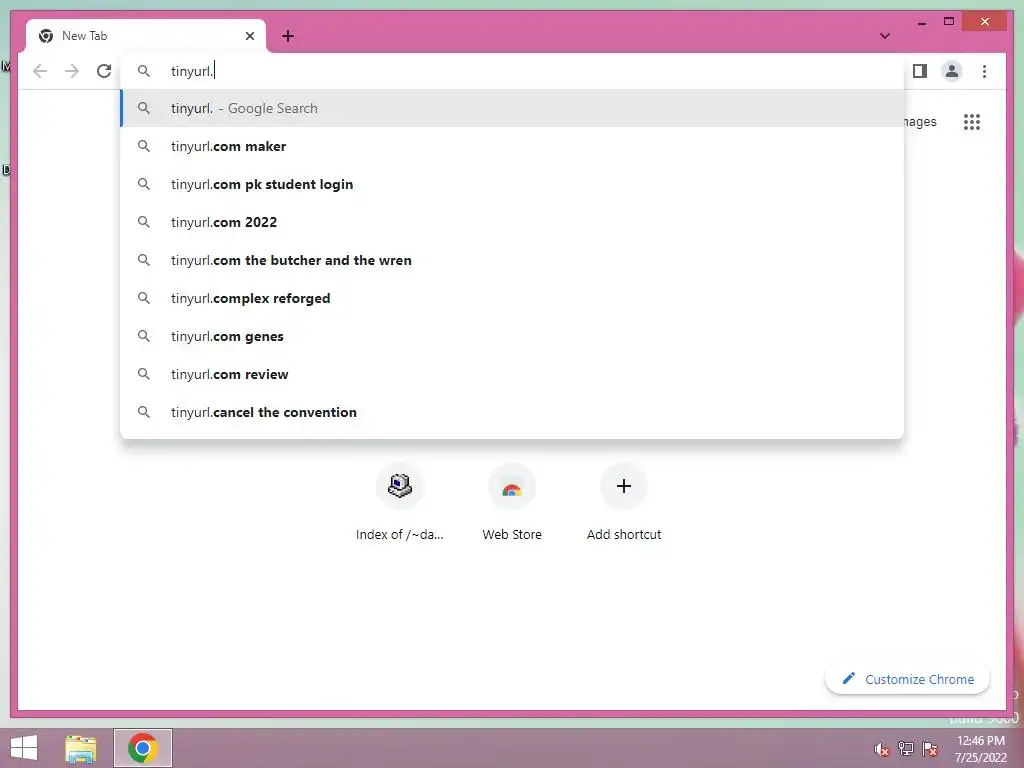The height and width of the screenshot is (768, 1024).
Task: Choose suggestion 'tinyurl.com maker'
Action: 513,146
